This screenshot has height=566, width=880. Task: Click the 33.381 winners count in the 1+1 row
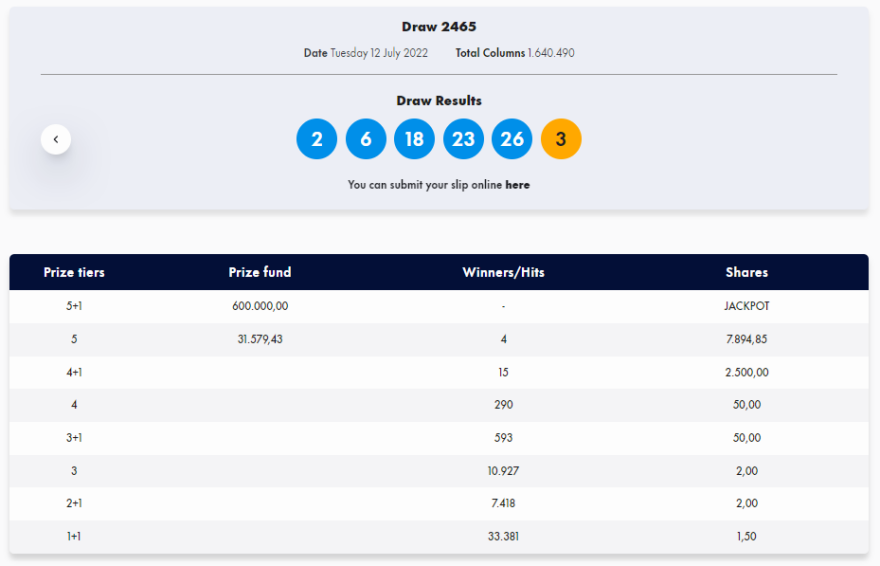(503, 536)
